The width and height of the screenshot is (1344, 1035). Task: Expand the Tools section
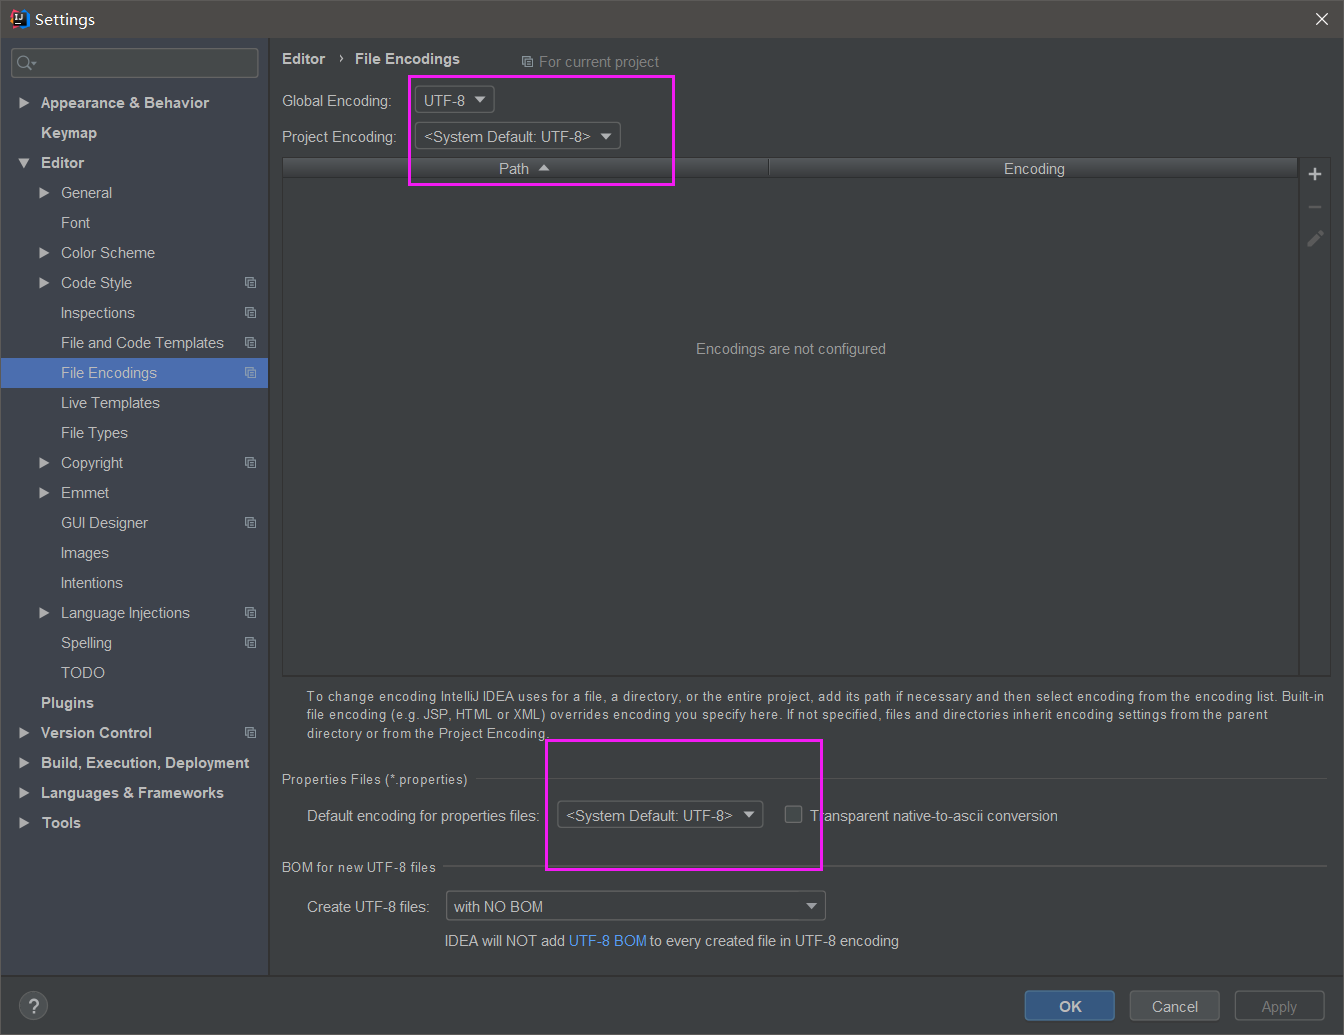point(24,823)
